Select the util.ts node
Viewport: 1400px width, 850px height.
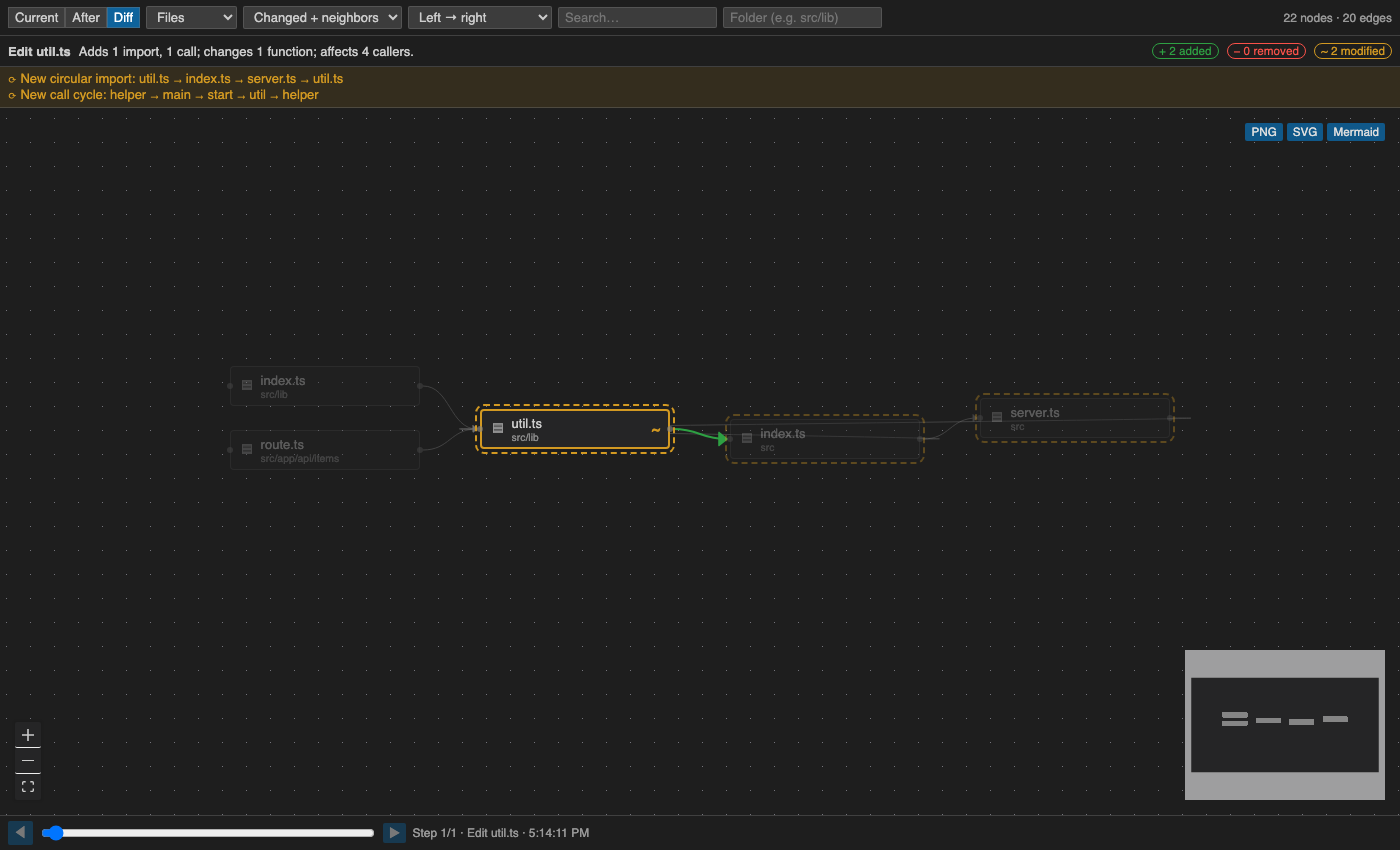575,430
